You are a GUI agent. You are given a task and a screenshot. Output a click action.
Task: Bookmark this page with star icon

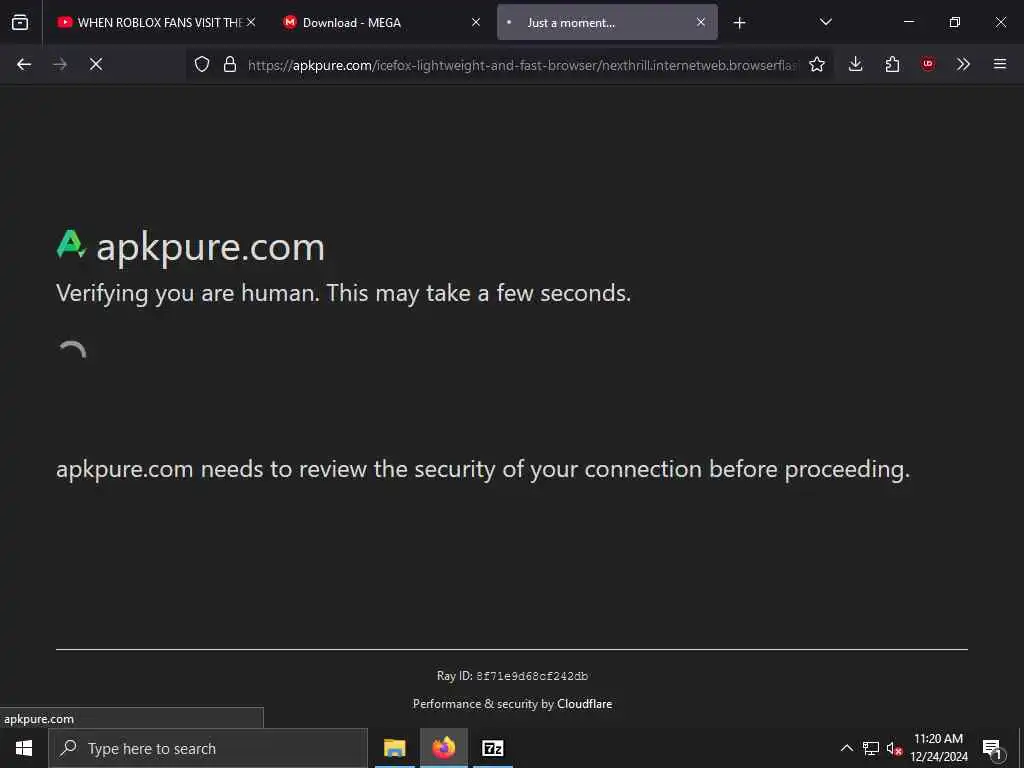click(817, 64)
